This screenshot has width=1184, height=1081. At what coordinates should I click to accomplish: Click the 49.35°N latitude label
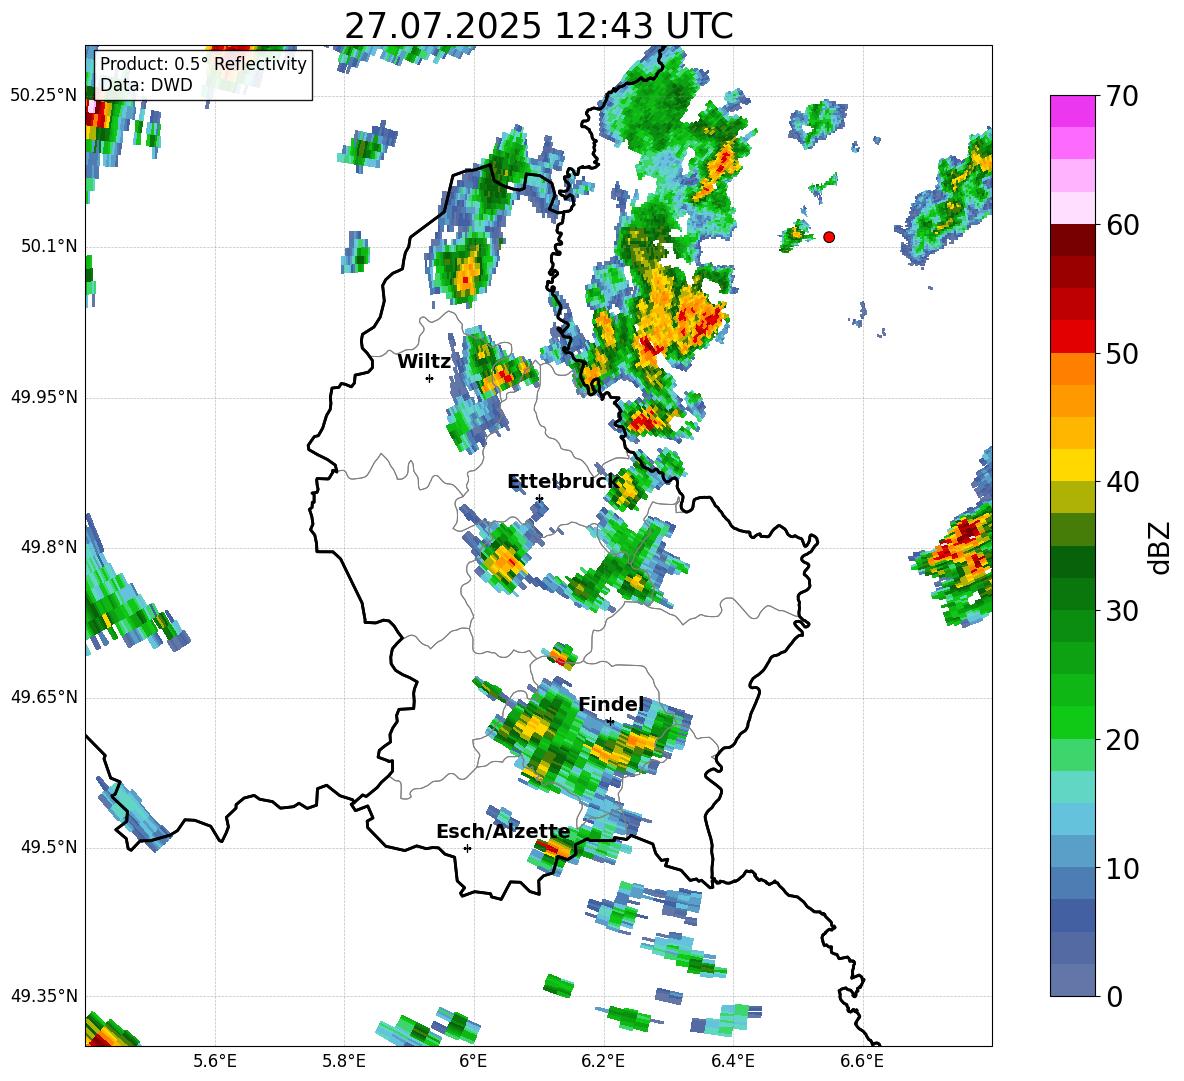44,996
